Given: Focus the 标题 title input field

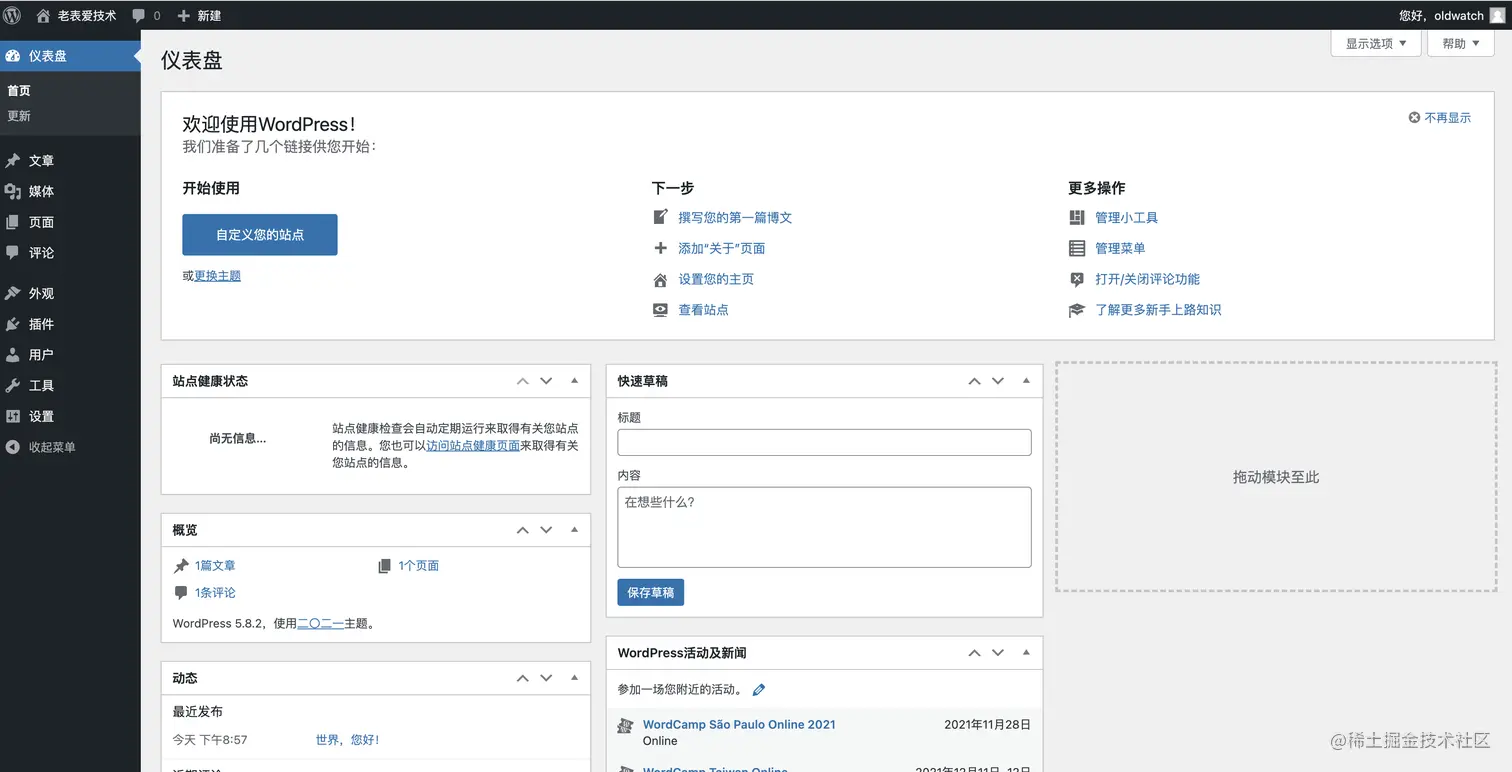Looking at the screenshot, I should [x=824, y=443].
